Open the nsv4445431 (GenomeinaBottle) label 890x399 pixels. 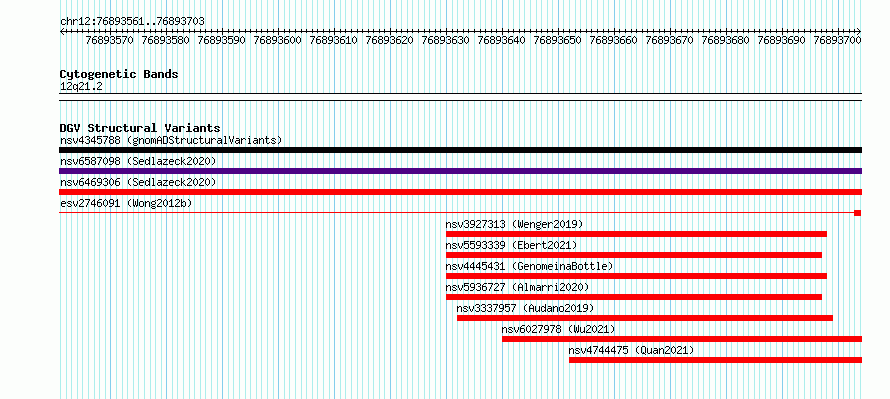point(530,266)
